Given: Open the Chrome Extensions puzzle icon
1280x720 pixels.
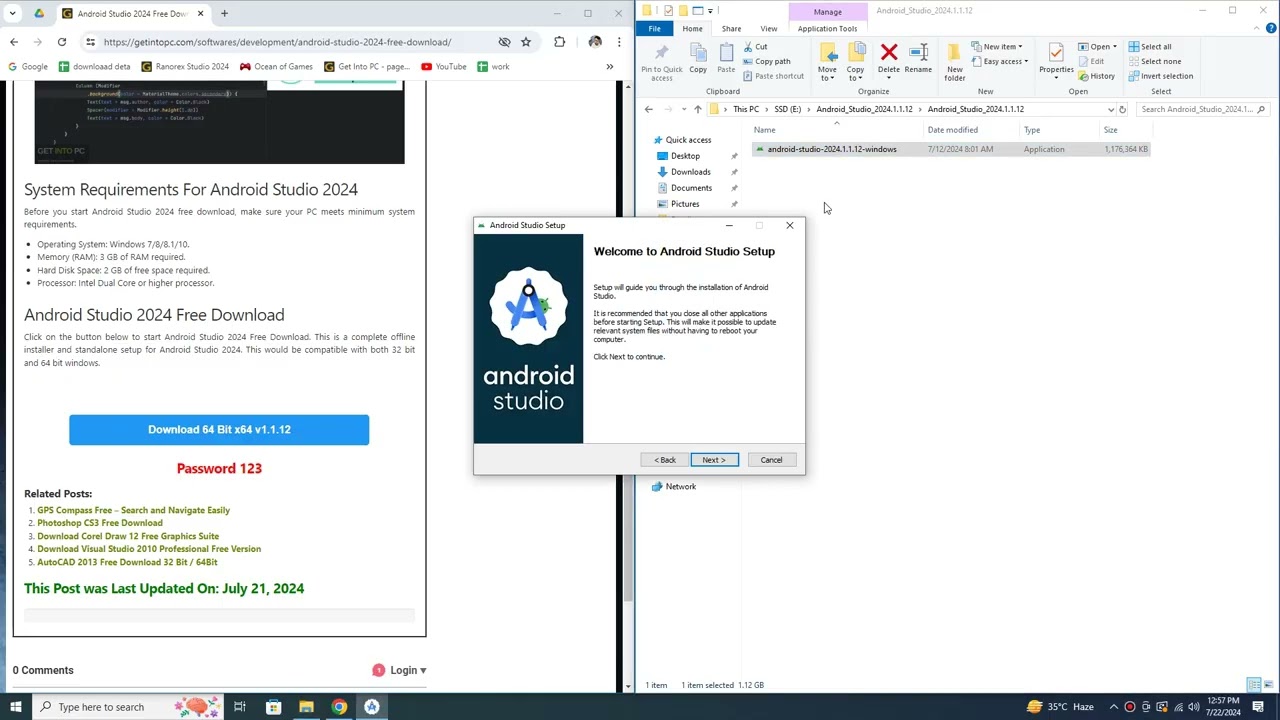Looking at the screenshot, I should coord(559,42).
